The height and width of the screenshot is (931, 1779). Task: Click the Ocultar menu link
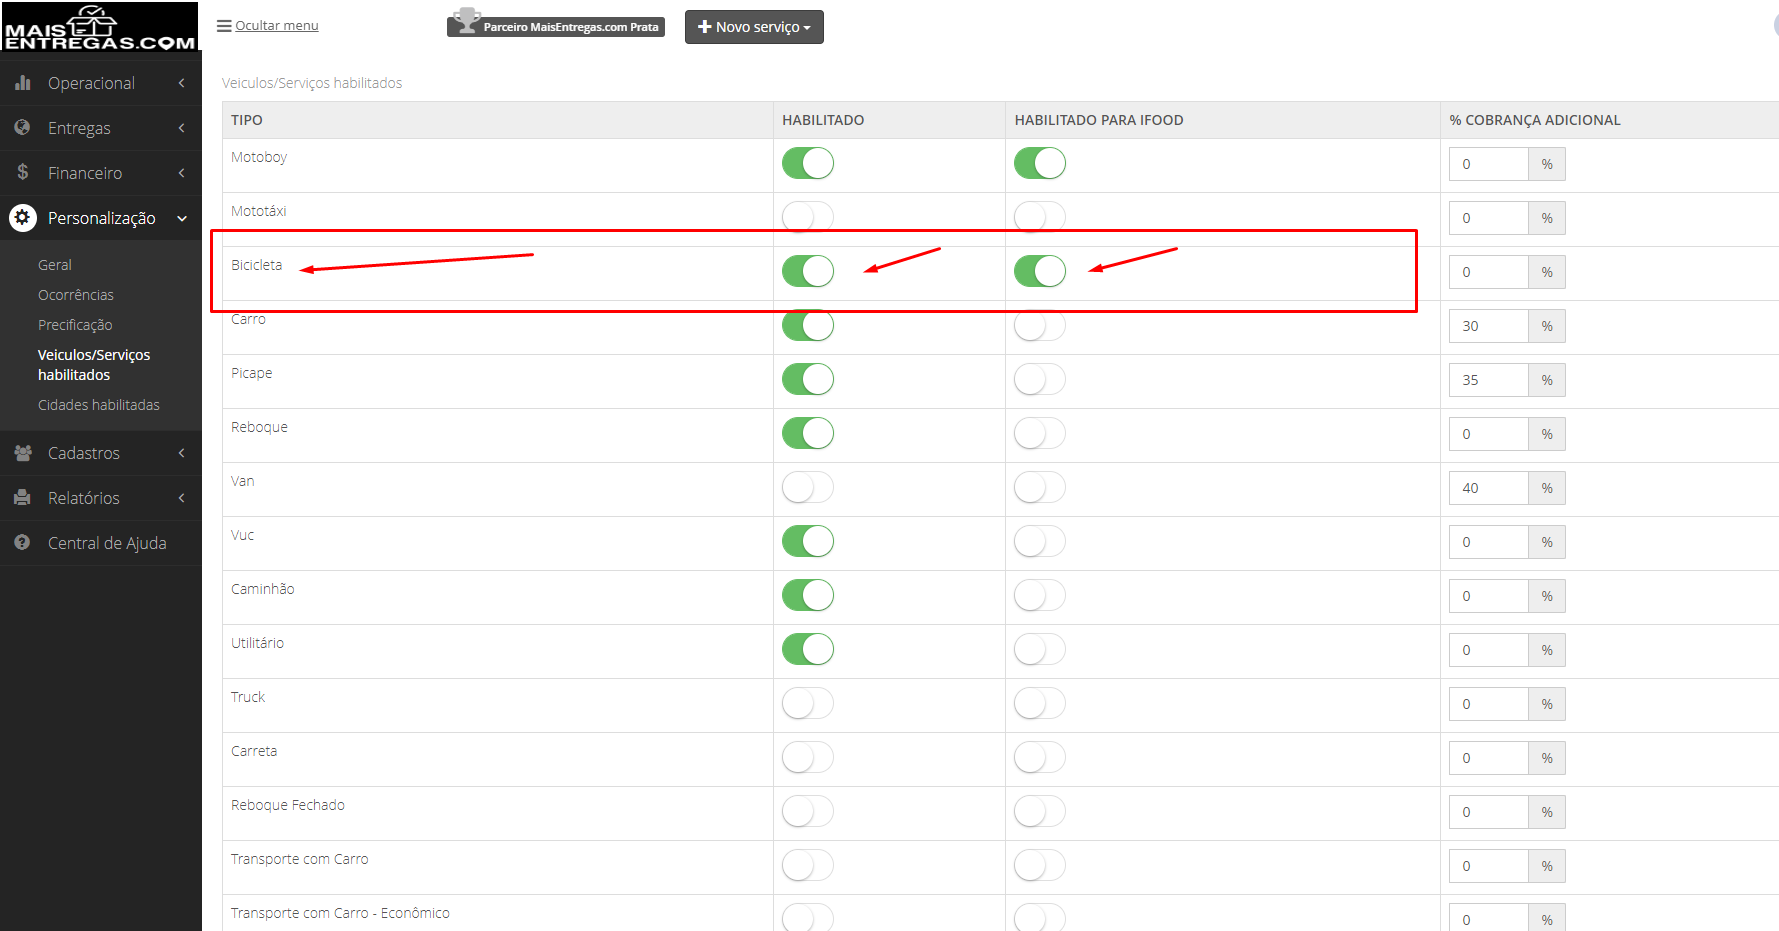coord(277,26)
